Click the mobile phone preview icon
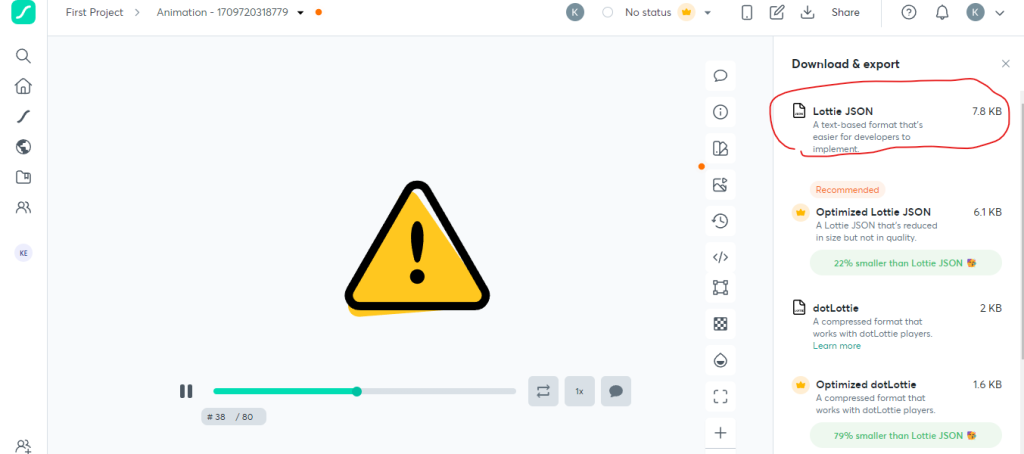Image resolution: width=1024 pixels, height=454 pixels. click(746, 12)
